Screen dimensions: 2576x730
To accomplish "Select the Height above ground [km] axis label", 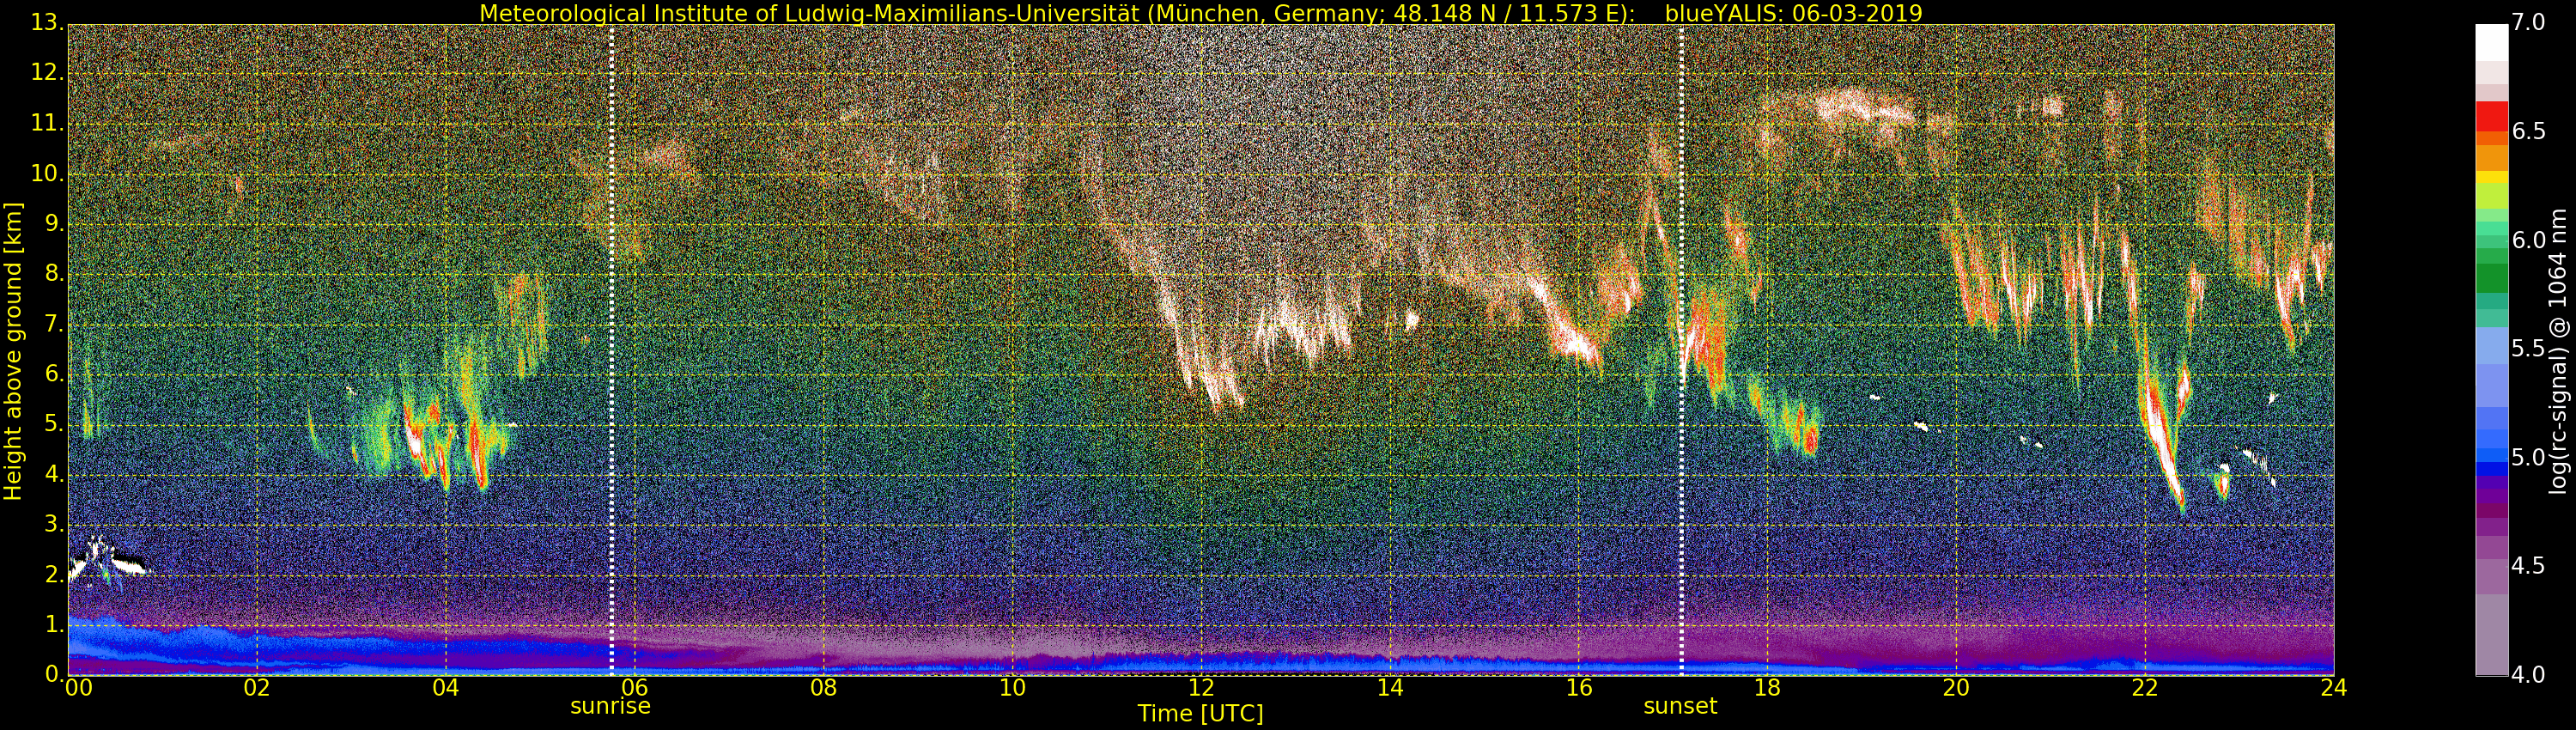I will (x=13, y=352).
